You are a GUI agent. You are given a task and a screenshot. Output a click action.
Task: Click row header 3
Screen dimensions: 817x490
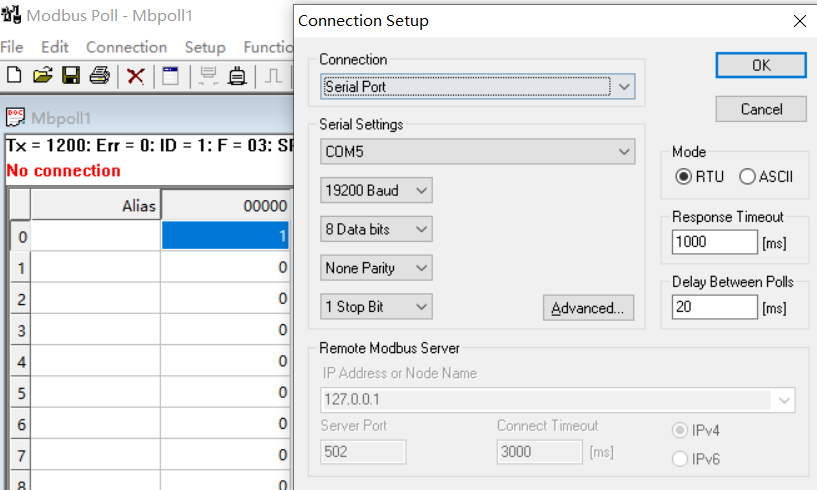(x=21, y=330)
